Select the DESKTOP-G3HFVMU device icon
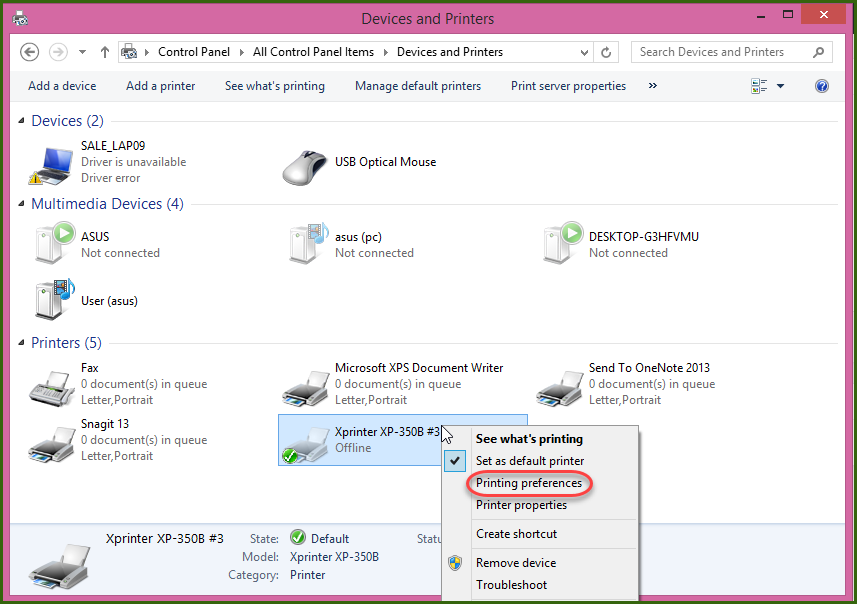This screenshot has height=604, width=857. click(x=562, y=243)
